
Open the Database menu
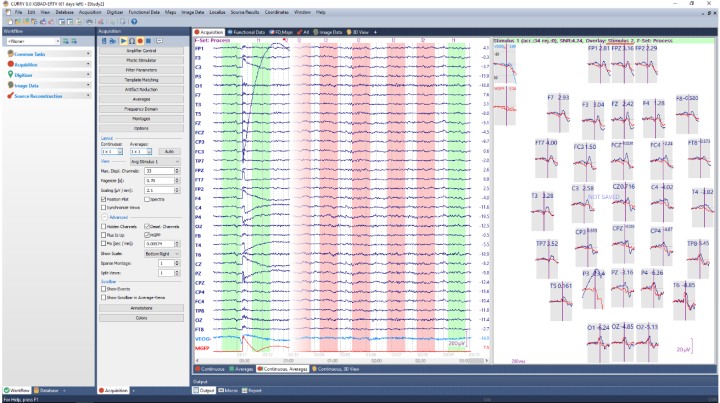[x=64, y=12]
